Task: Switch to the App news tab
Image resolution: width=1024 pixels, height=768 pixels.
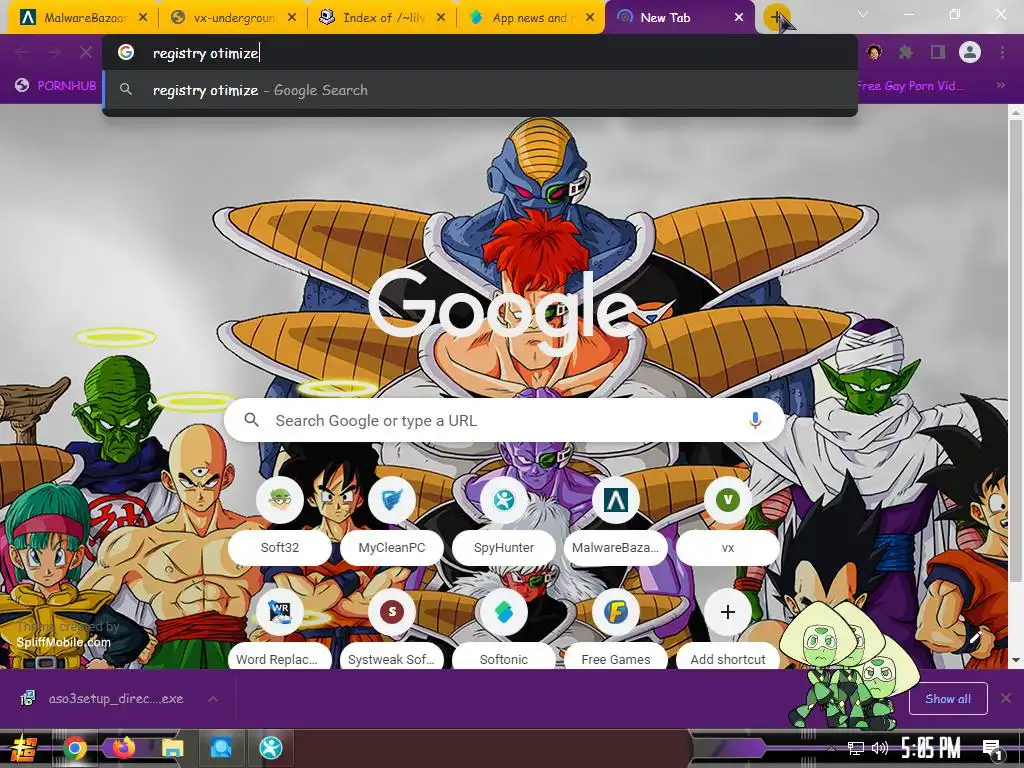Action: click(522, 18)
